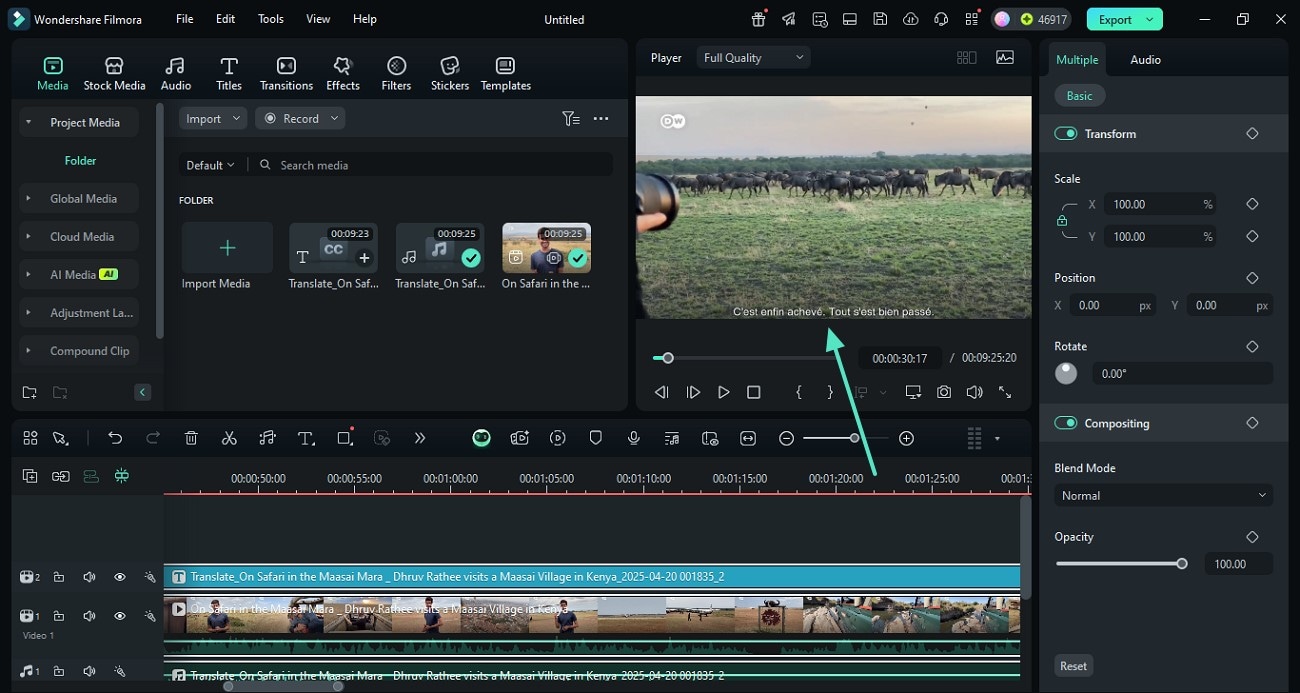Screen dimensions: 1300x693
Task: Select the scissors Split tool
Action: click(x=229, y=438)
